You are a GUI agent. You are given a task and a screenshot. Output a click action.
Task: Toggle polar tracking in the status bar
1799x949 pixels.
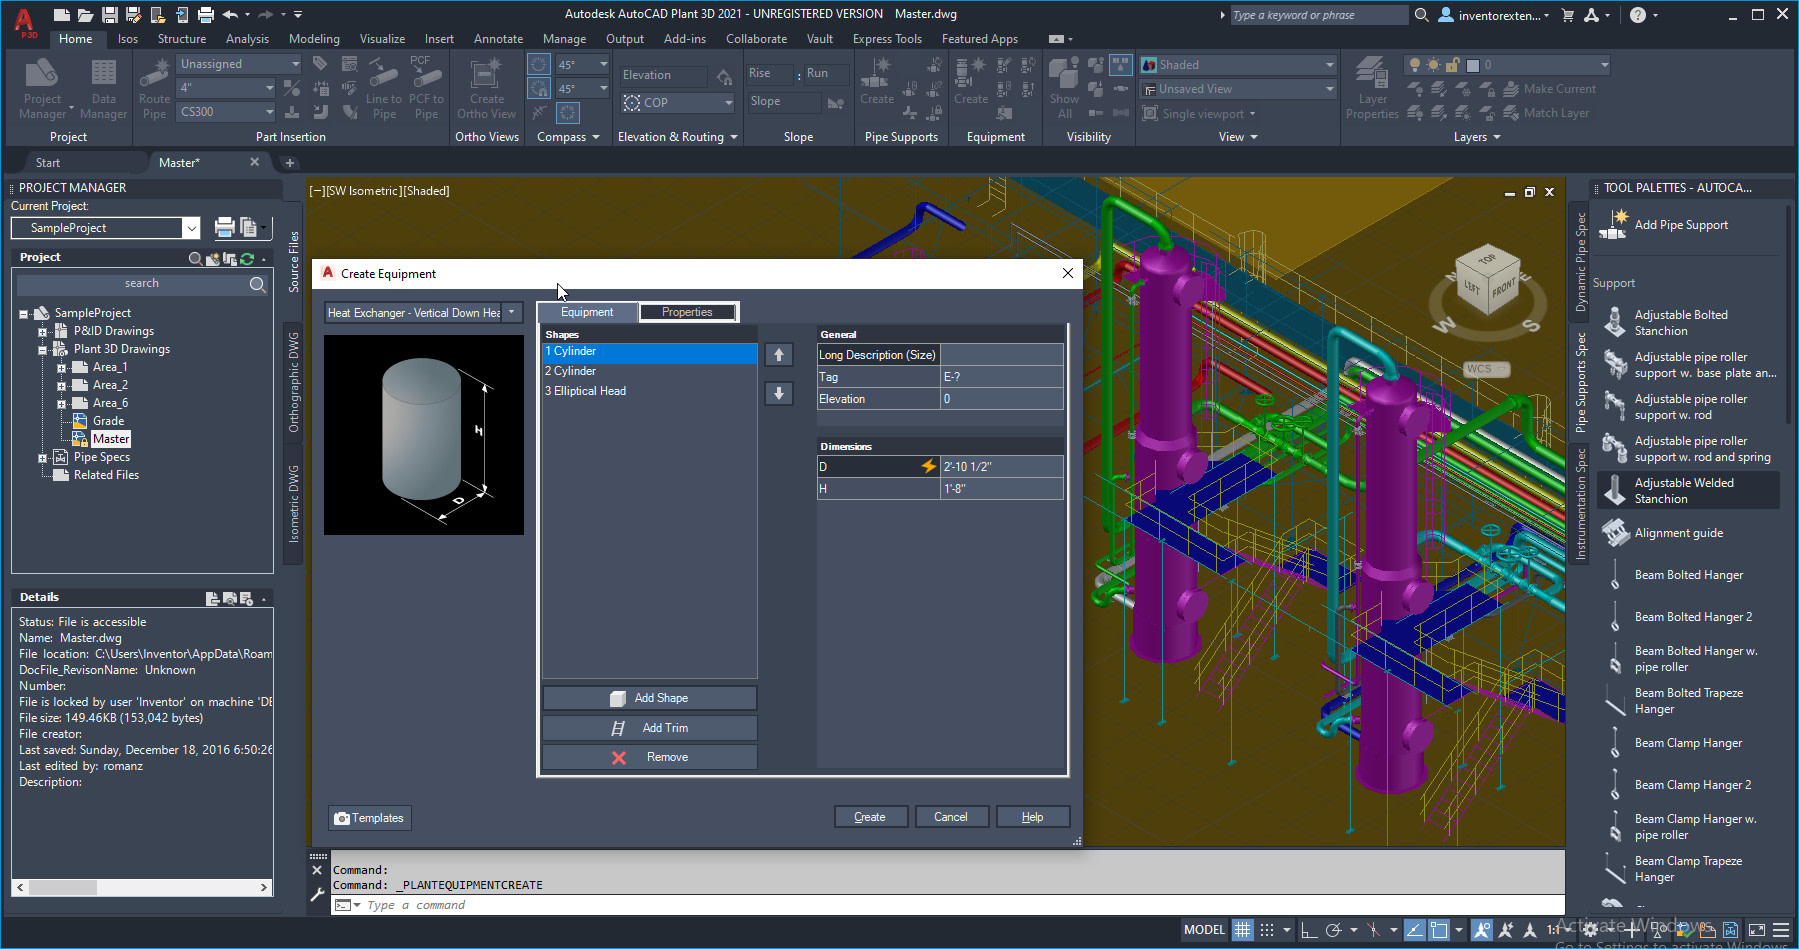[1333, 930]
